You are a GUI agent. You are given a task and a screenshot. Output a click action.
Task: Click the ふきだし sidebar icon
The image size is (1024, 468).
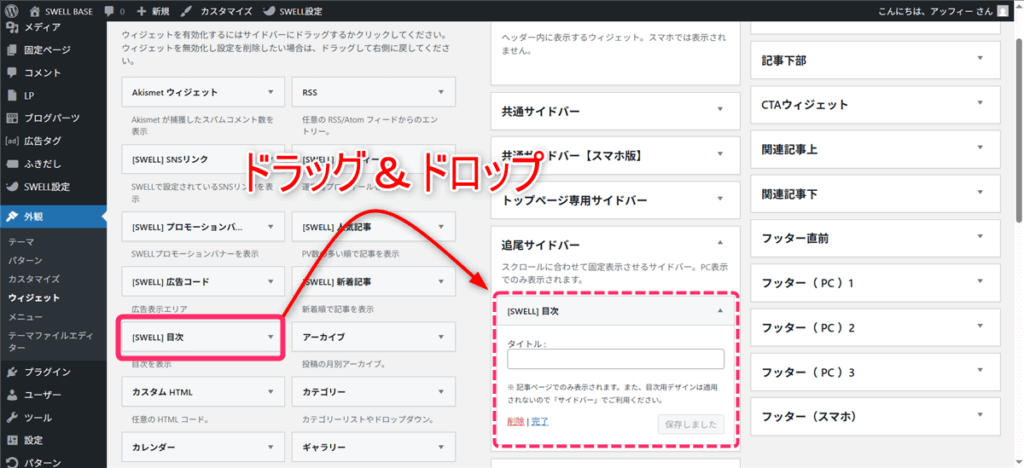(x=12, y=164)
